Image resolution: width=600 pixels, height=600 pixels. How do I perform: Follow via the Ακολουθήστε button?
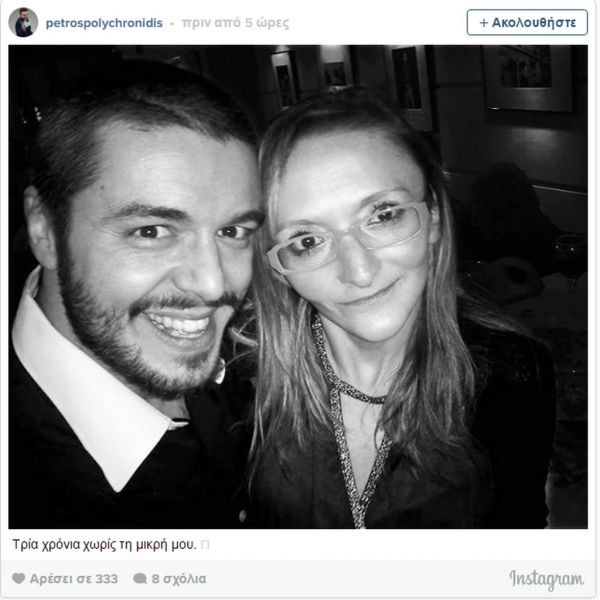(527, 23)
